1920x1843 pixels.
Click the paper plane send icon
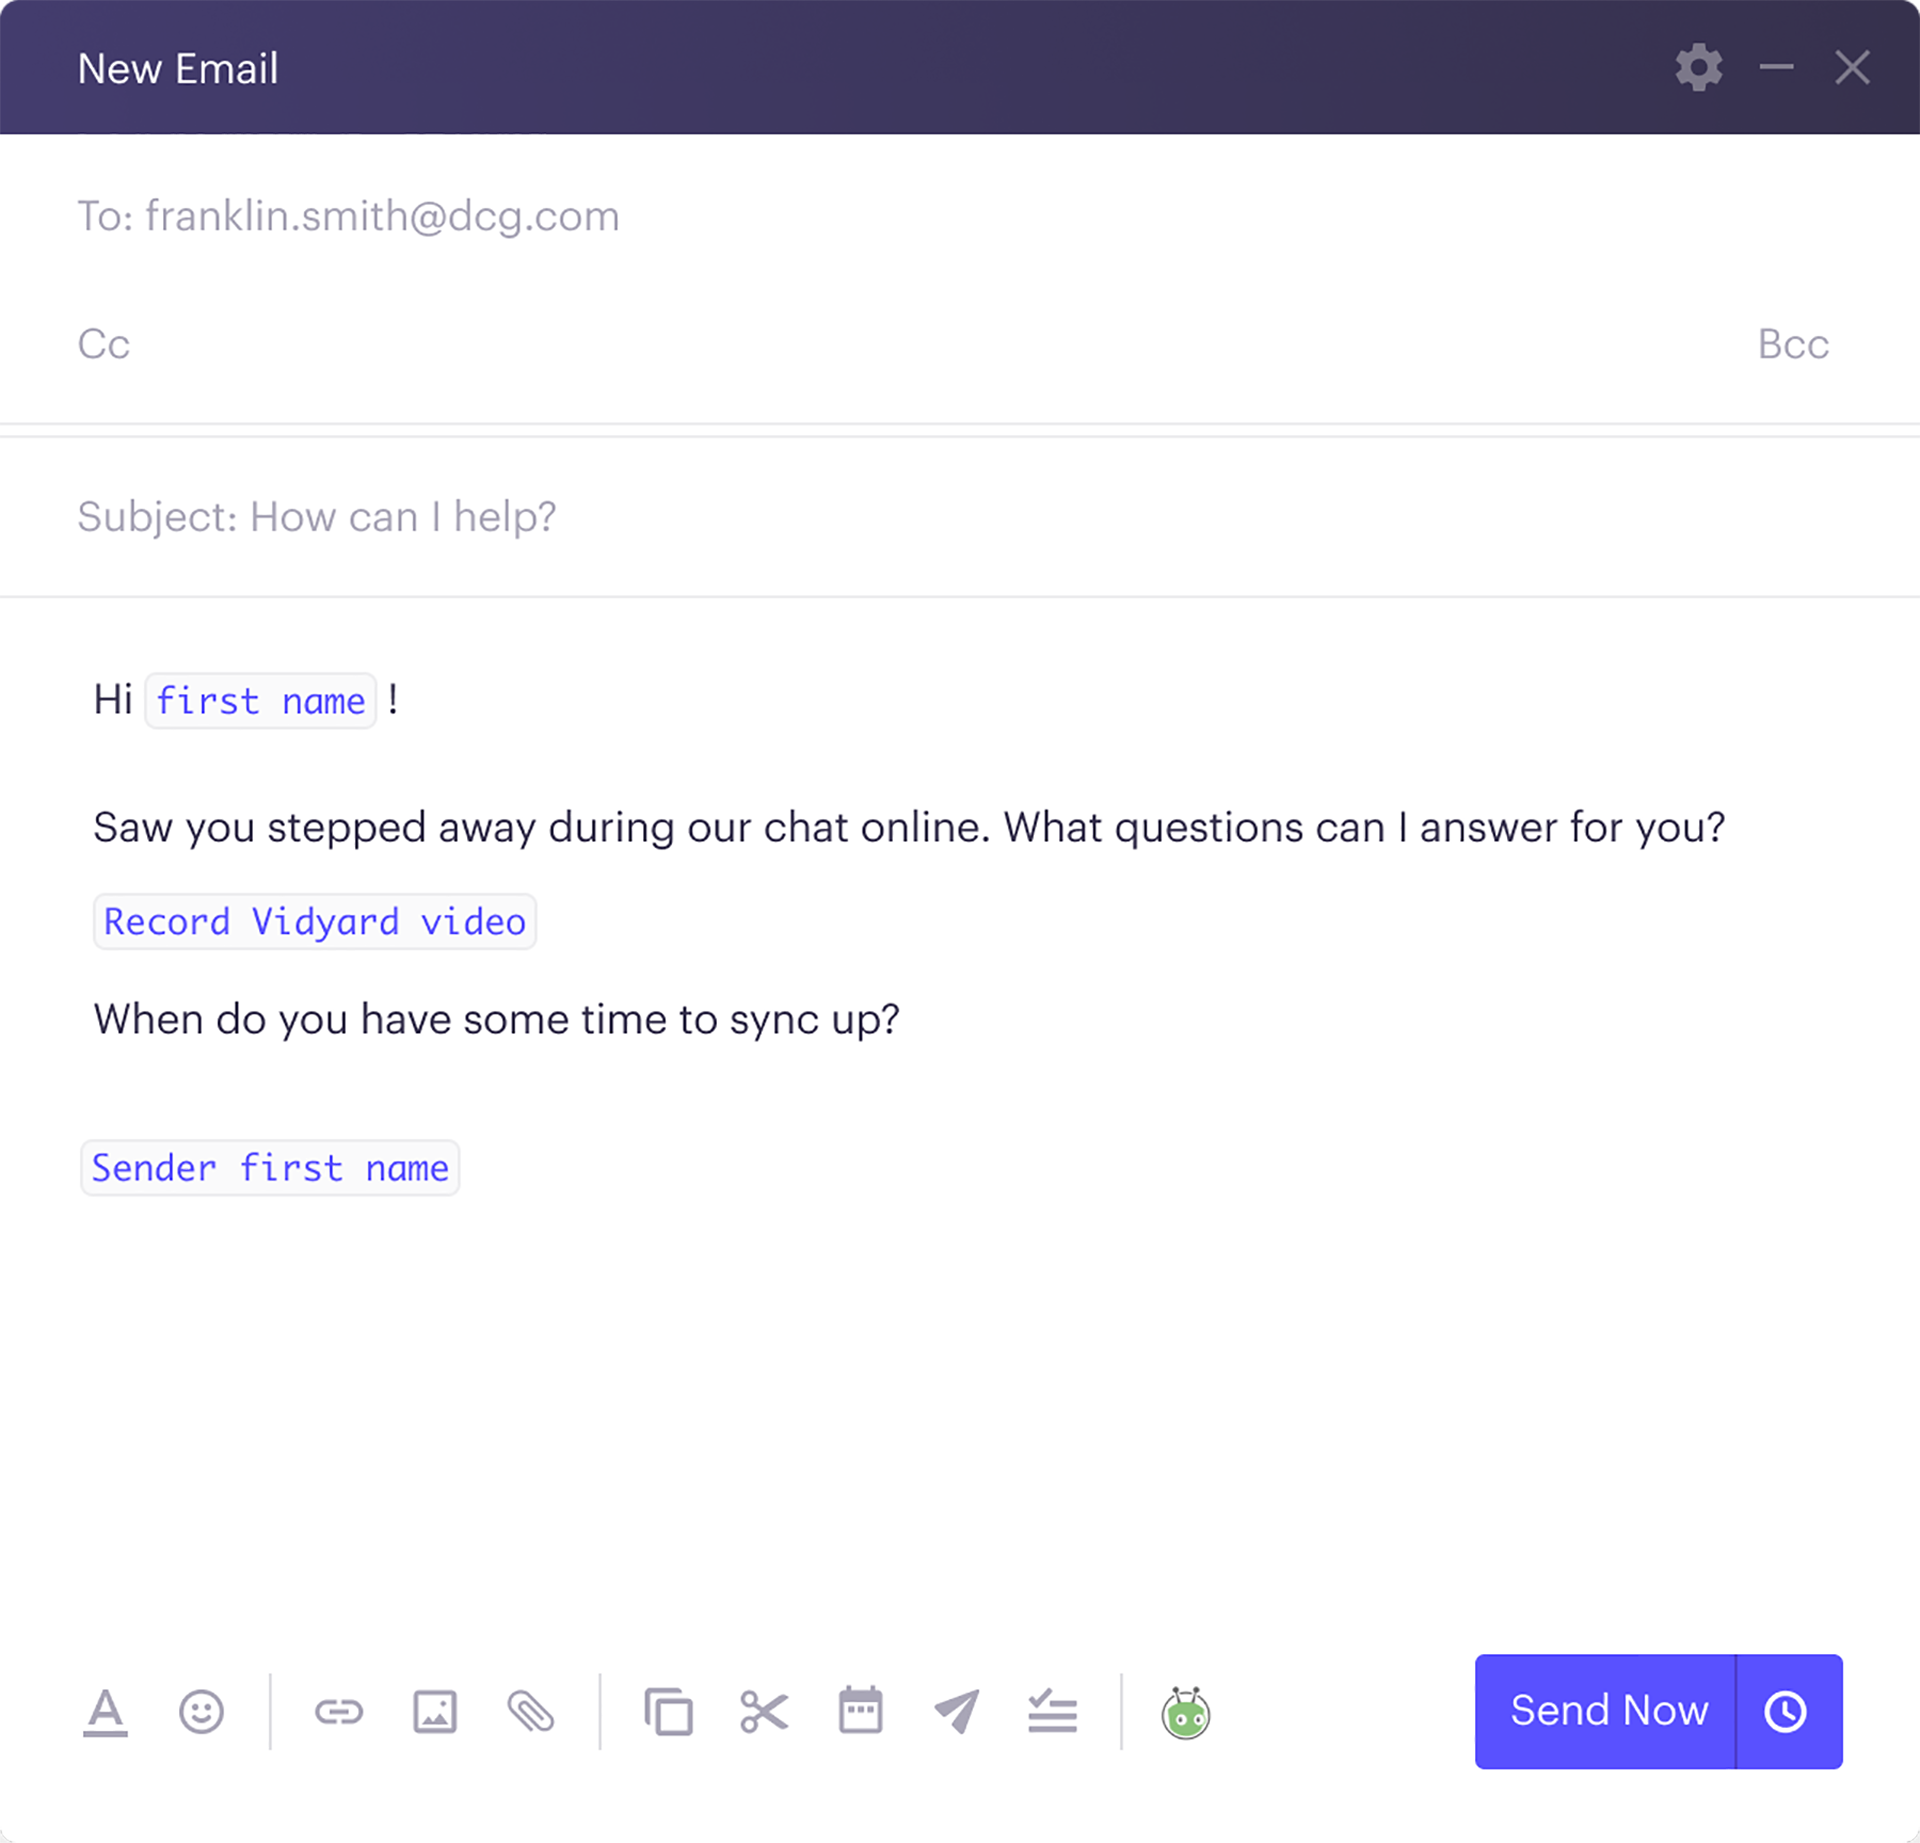click(956, 1711)
